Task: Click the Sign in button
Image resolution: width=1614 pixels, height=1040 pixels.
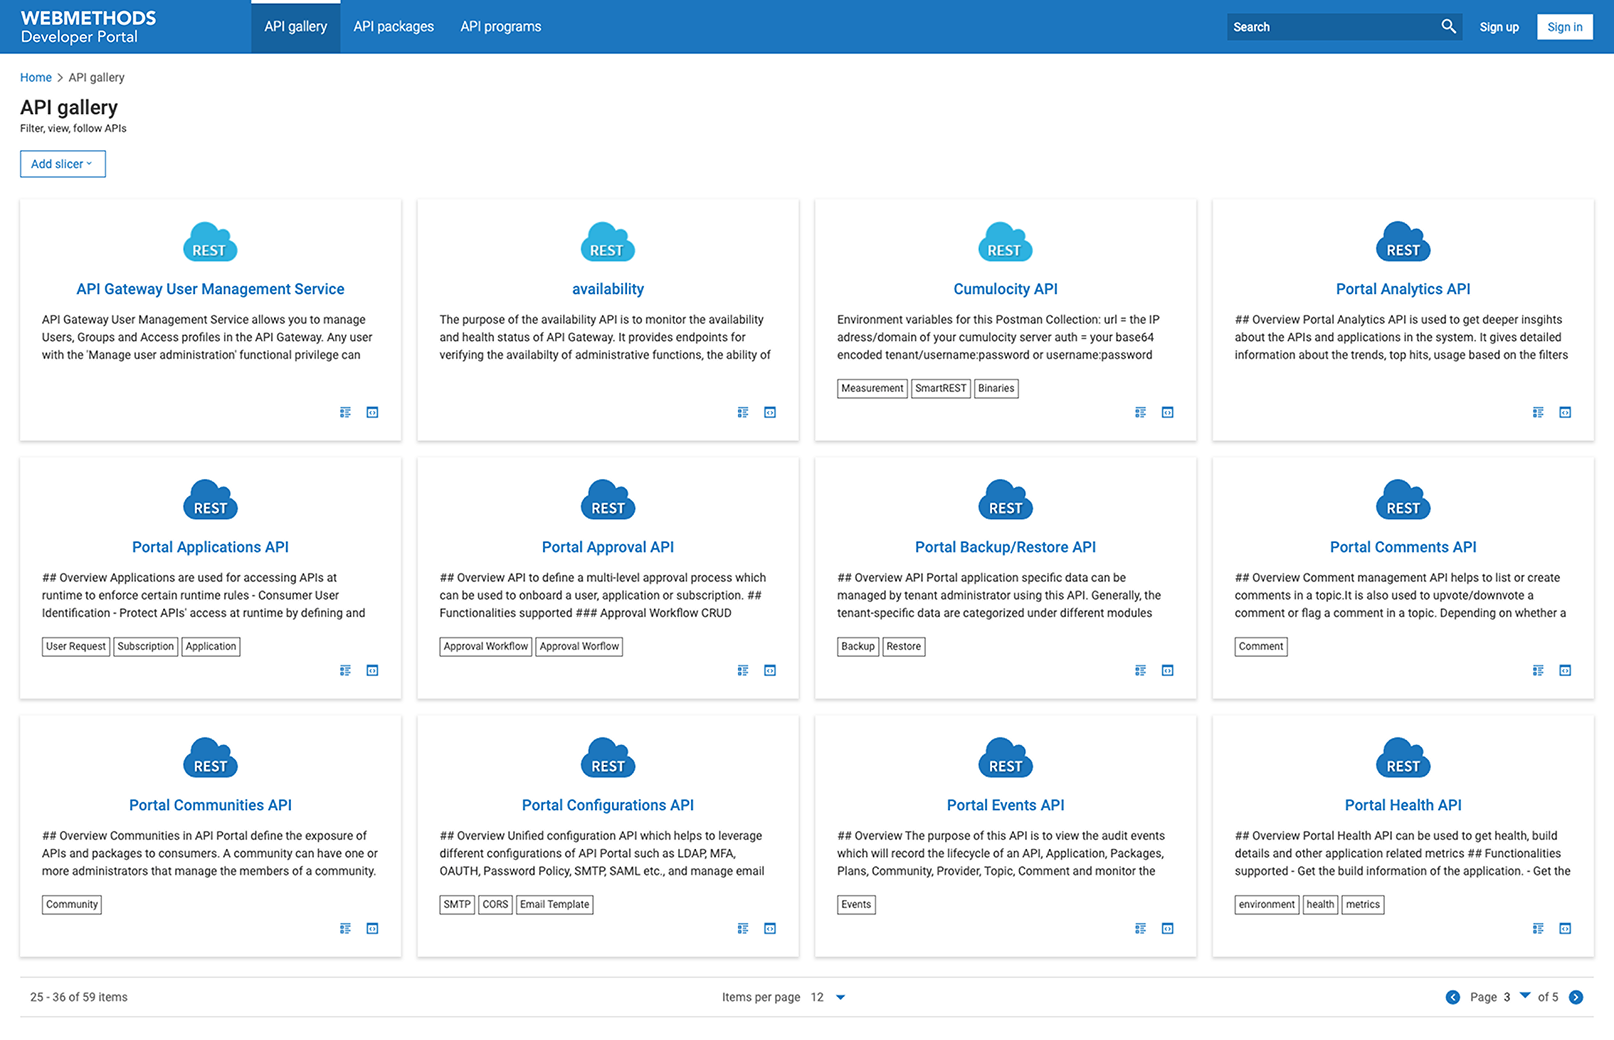Action: pyautogui.click(x=1565, y=27)
